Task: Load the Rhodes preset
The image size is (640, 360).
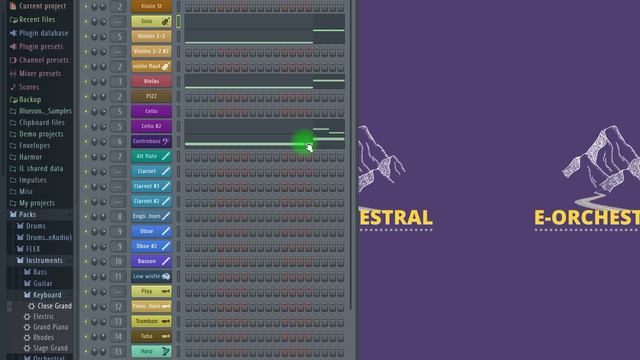Action: click(39, 338)
